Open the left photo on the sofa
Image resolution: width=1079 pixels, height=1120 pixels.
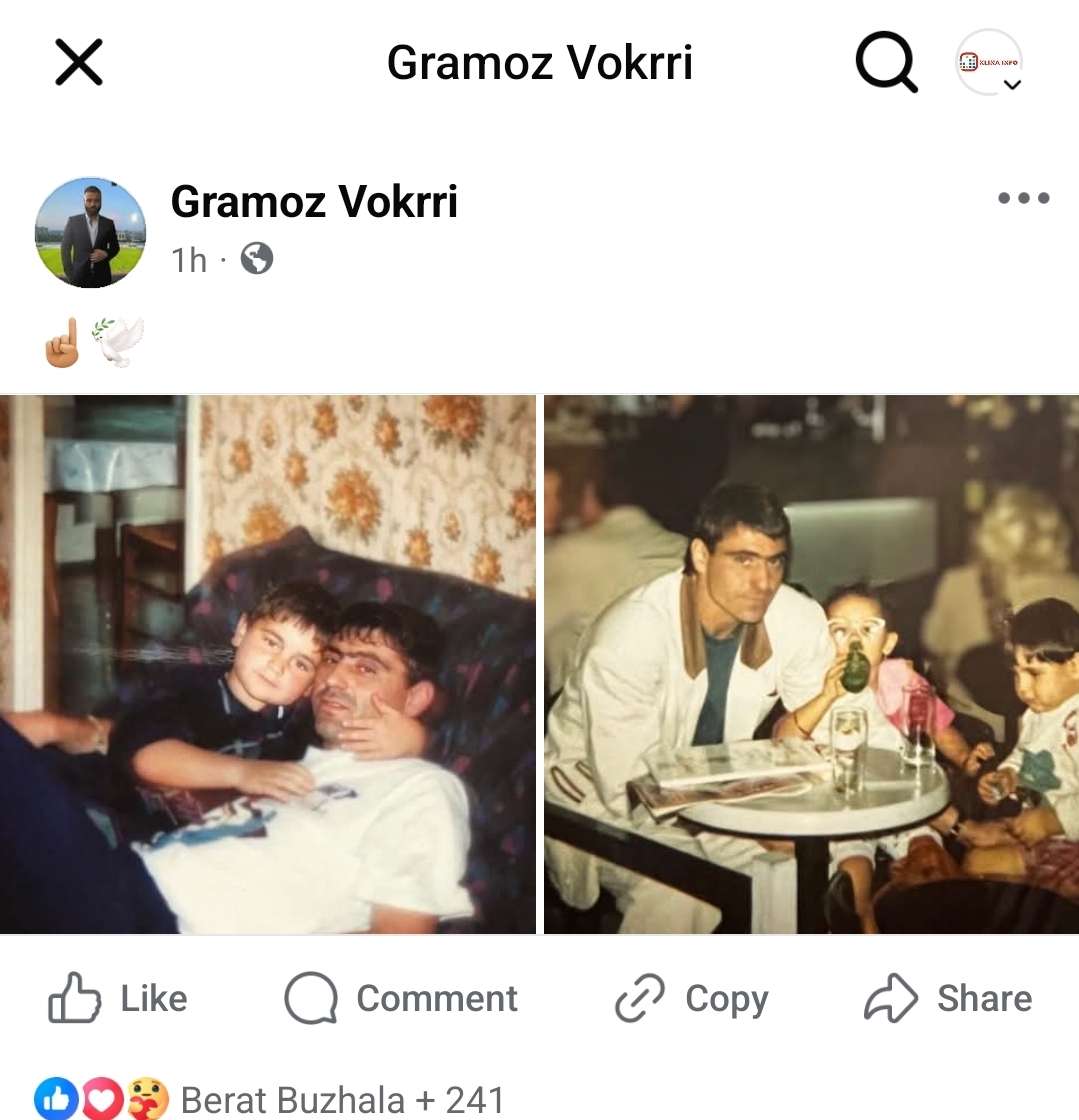click(x=268, y=664)
